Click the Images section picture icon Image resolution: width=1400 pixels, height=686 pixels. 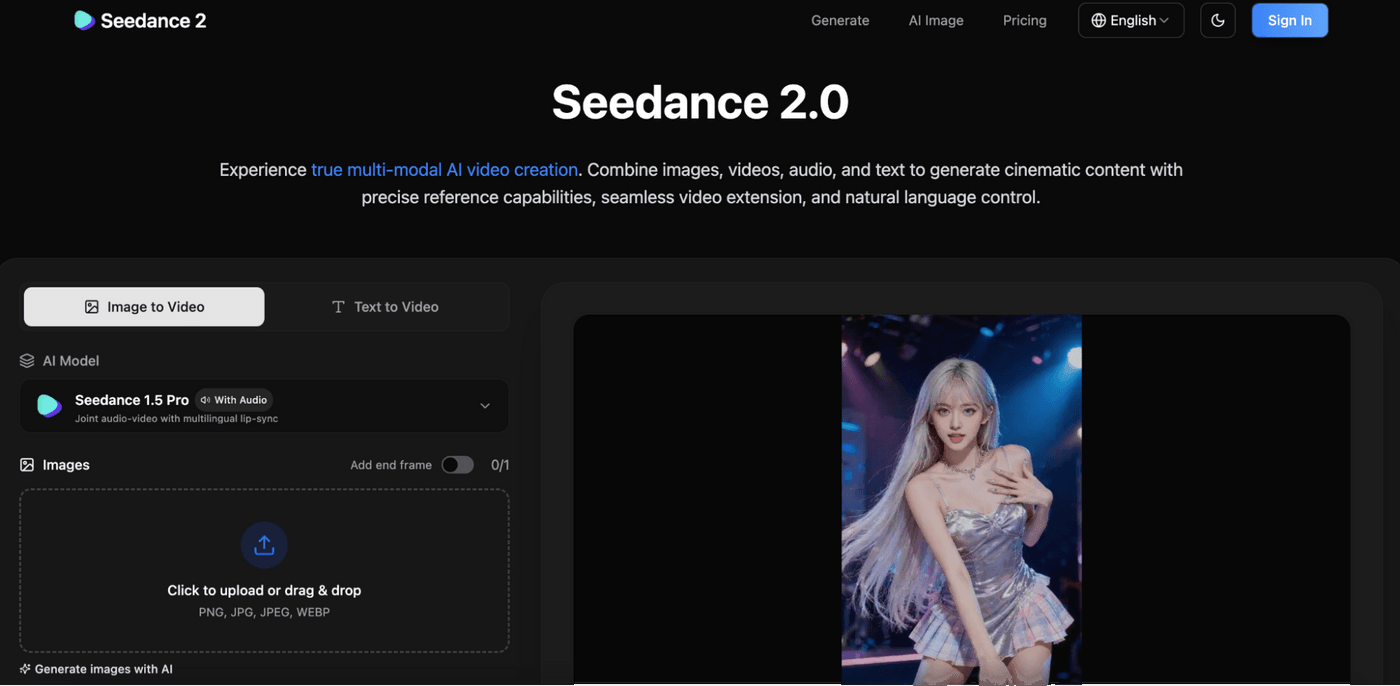tap(27, 465)
